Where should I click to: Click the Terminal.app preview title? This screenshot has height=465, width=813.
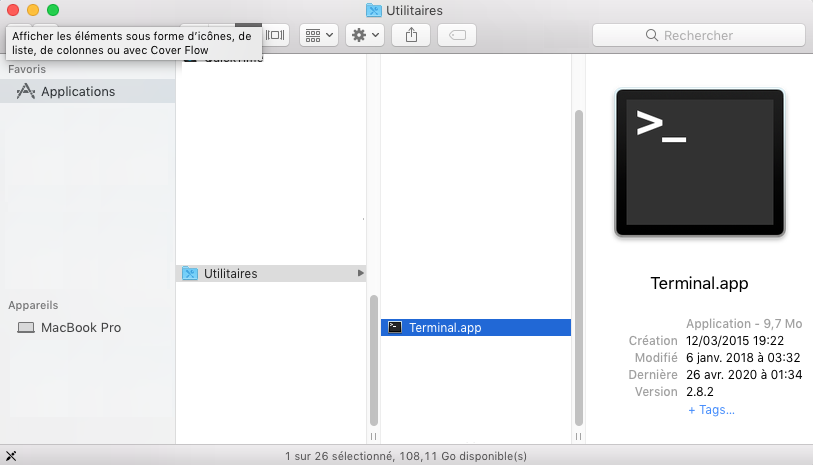(699, 284)
